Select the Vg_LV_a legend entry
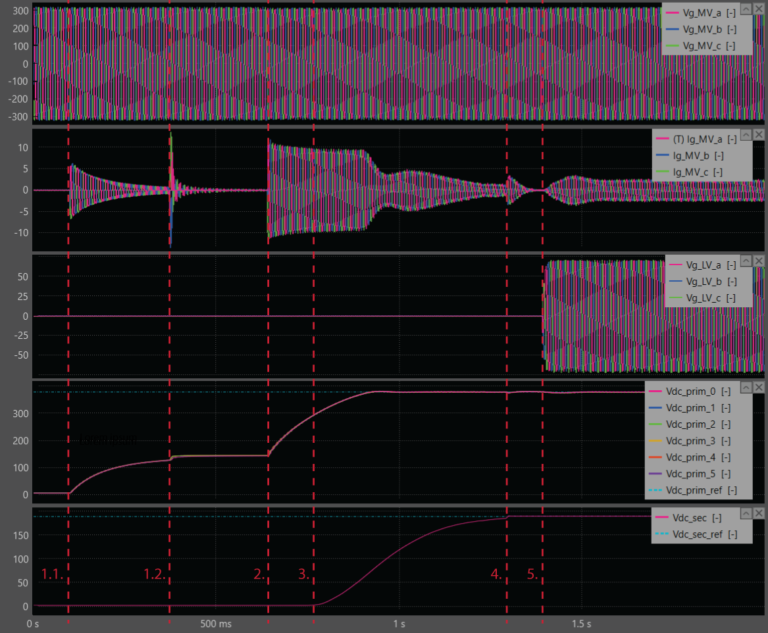768x633 pixels. click(709, 265)
